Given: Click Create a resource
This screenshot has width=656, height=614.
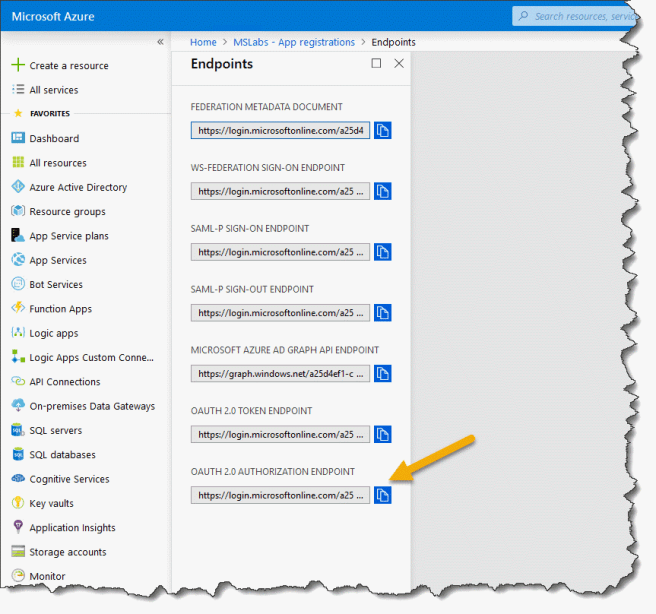Looking at the screenshot, I should coord(68,65).
